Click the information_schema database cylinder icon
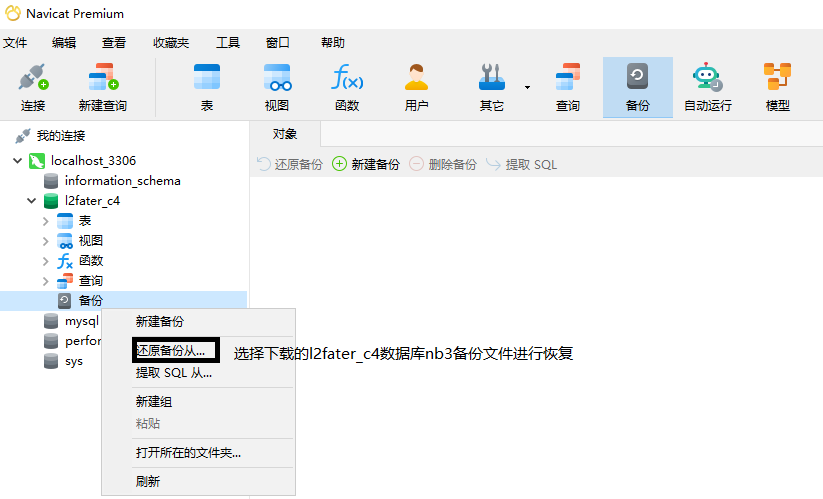The image size is (823, 499). coord(51,181)
